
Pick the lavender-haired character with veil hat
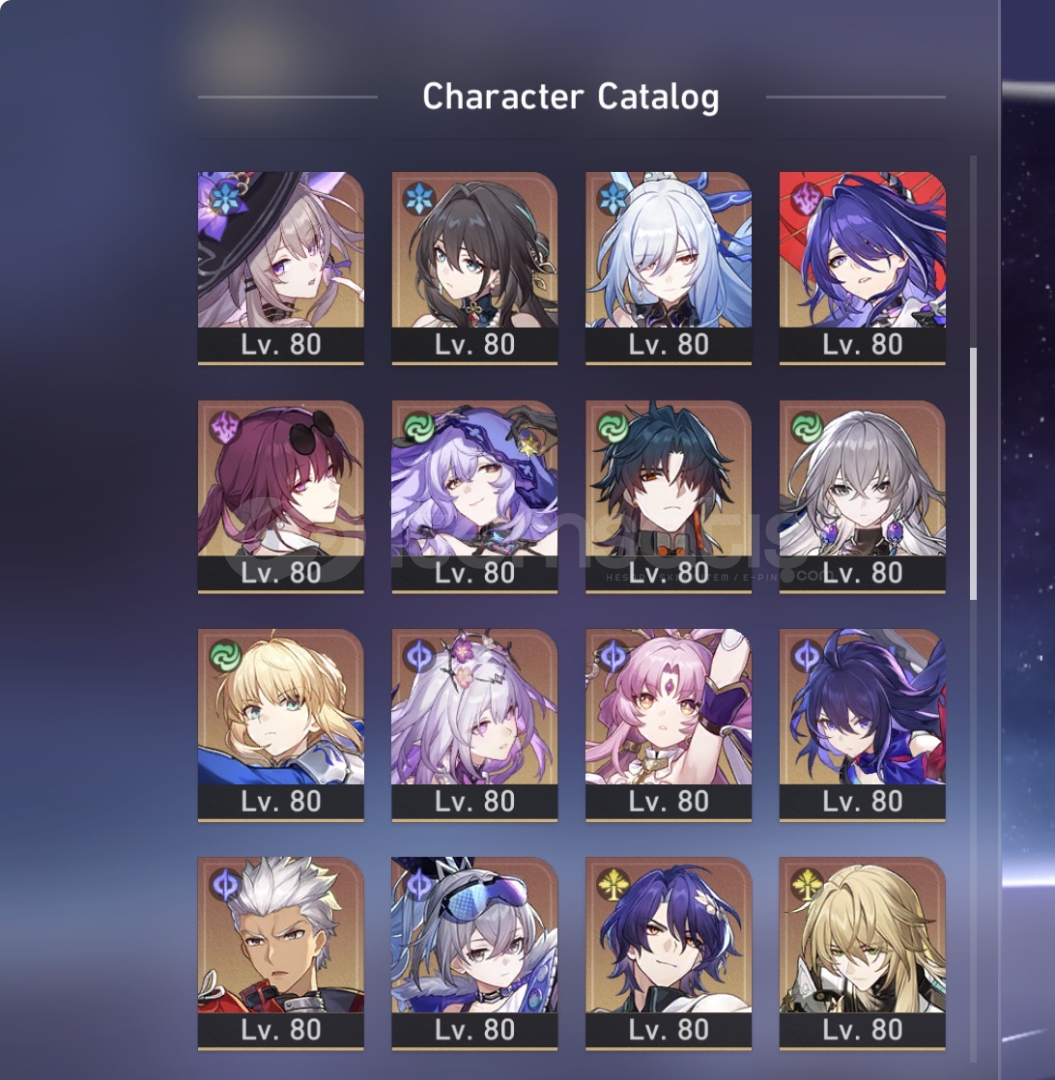474,496
